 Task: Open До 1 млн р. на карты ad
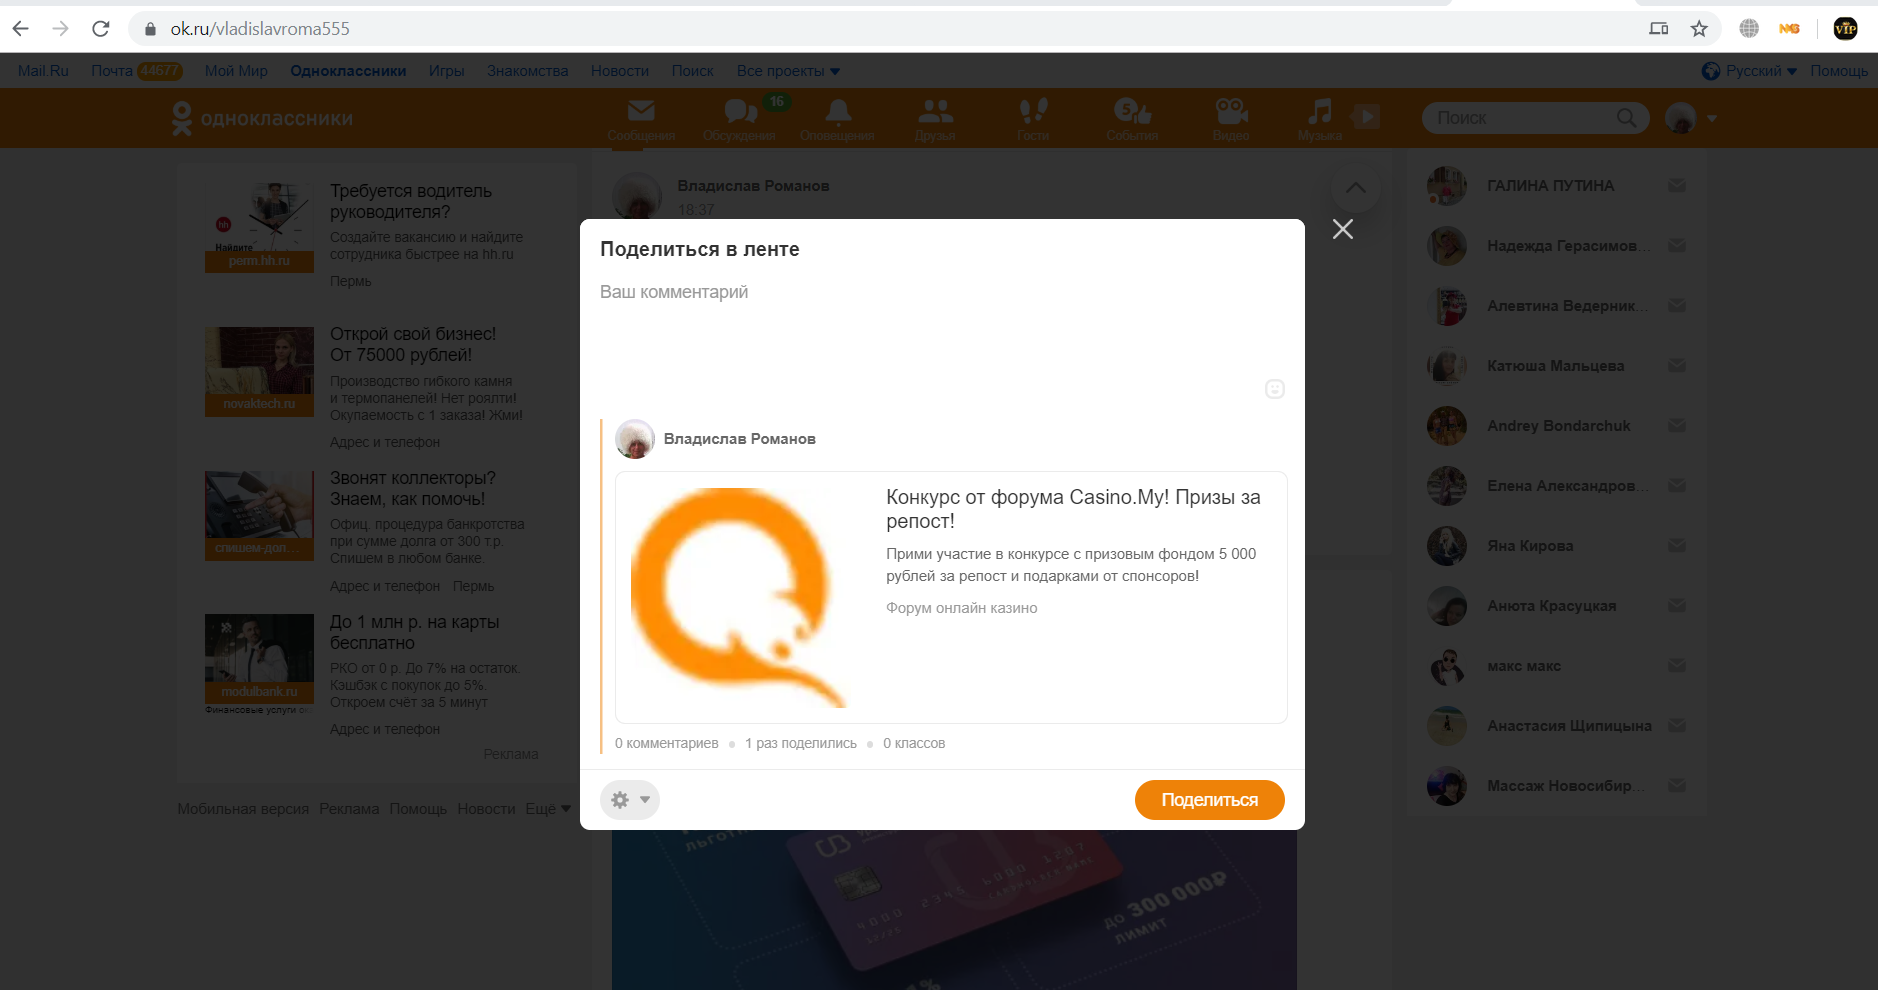414,632
